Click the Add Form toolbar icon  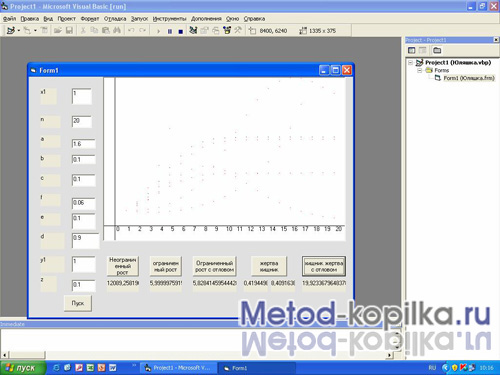pyautogui.click(x=27, y=31)
